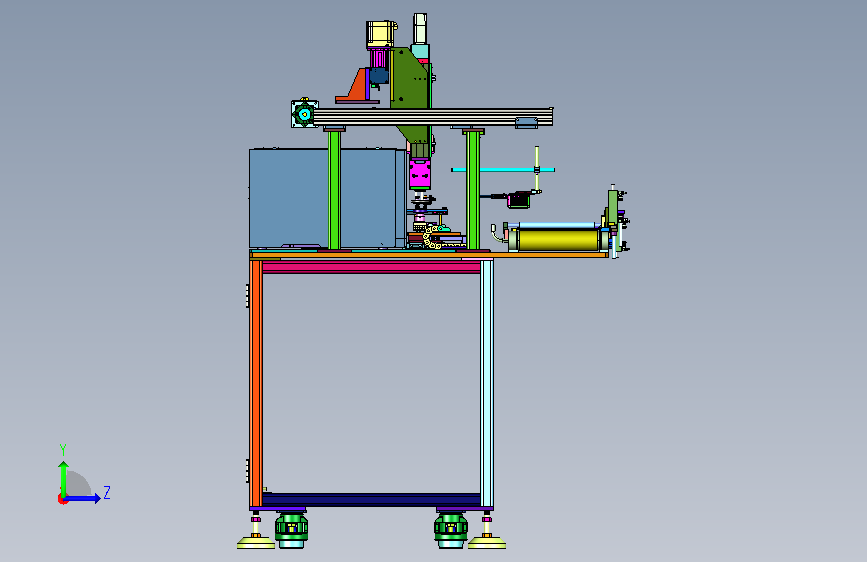Click the red origin point of the axis triad
The image size is (867, 562).
[62, 499]
